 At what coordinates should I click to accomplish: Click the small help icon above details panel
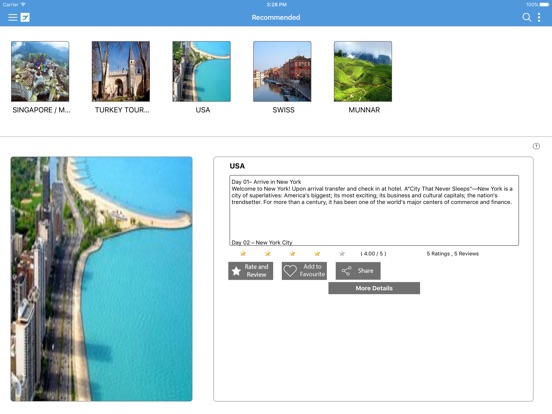(x=536, y=146)
